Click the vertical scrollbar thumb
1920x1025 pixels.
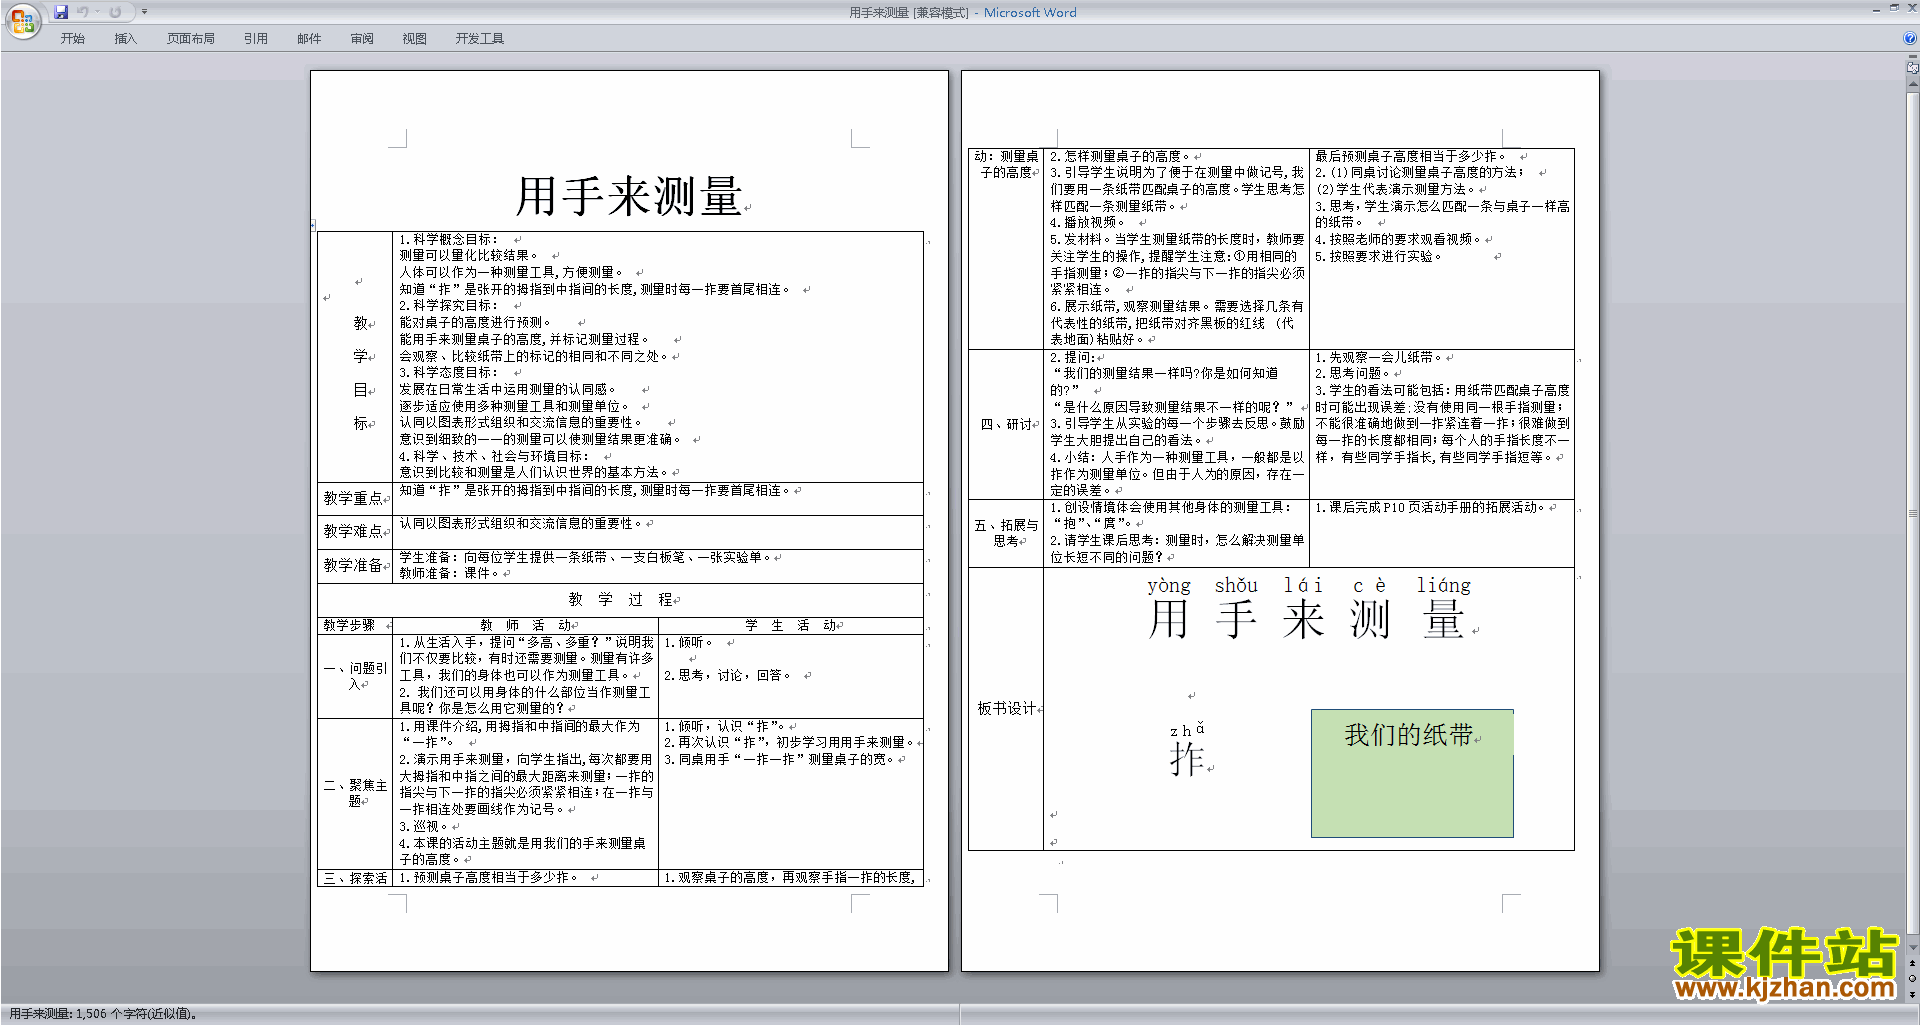[x=1913, y=515]
